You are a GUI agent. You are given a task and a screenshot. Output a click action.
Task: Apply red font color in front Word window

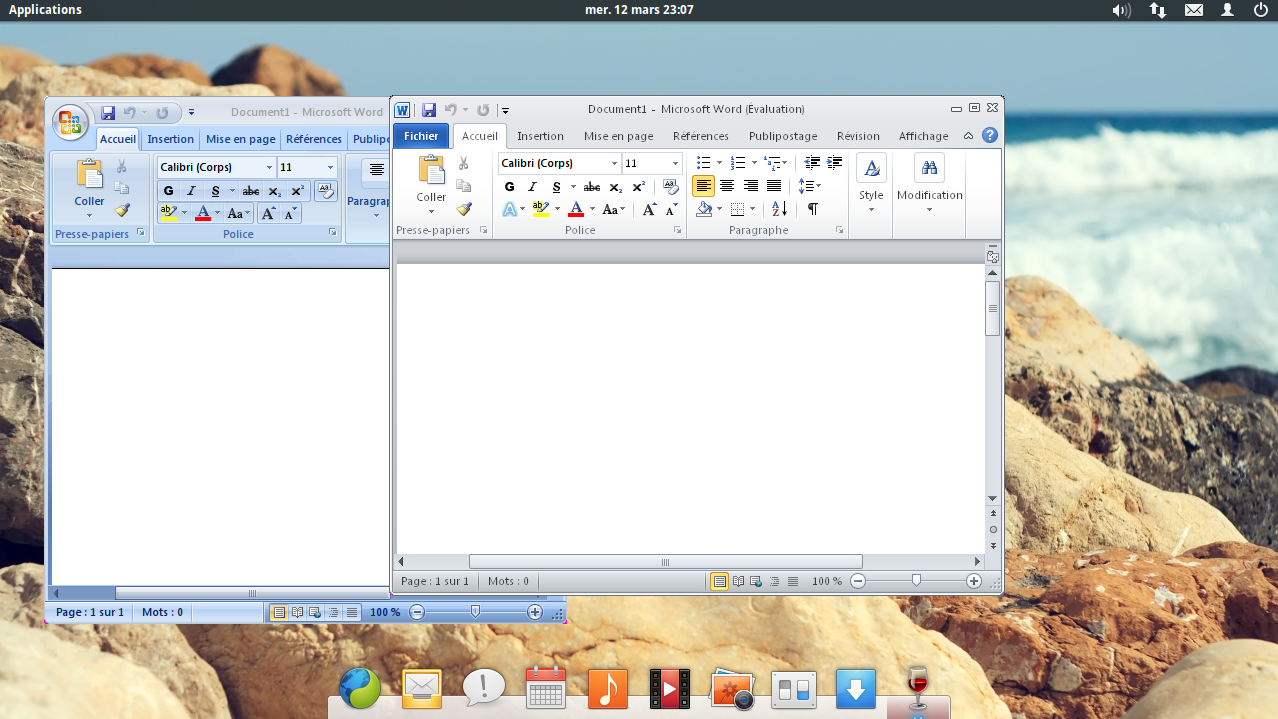click(576, 209)
